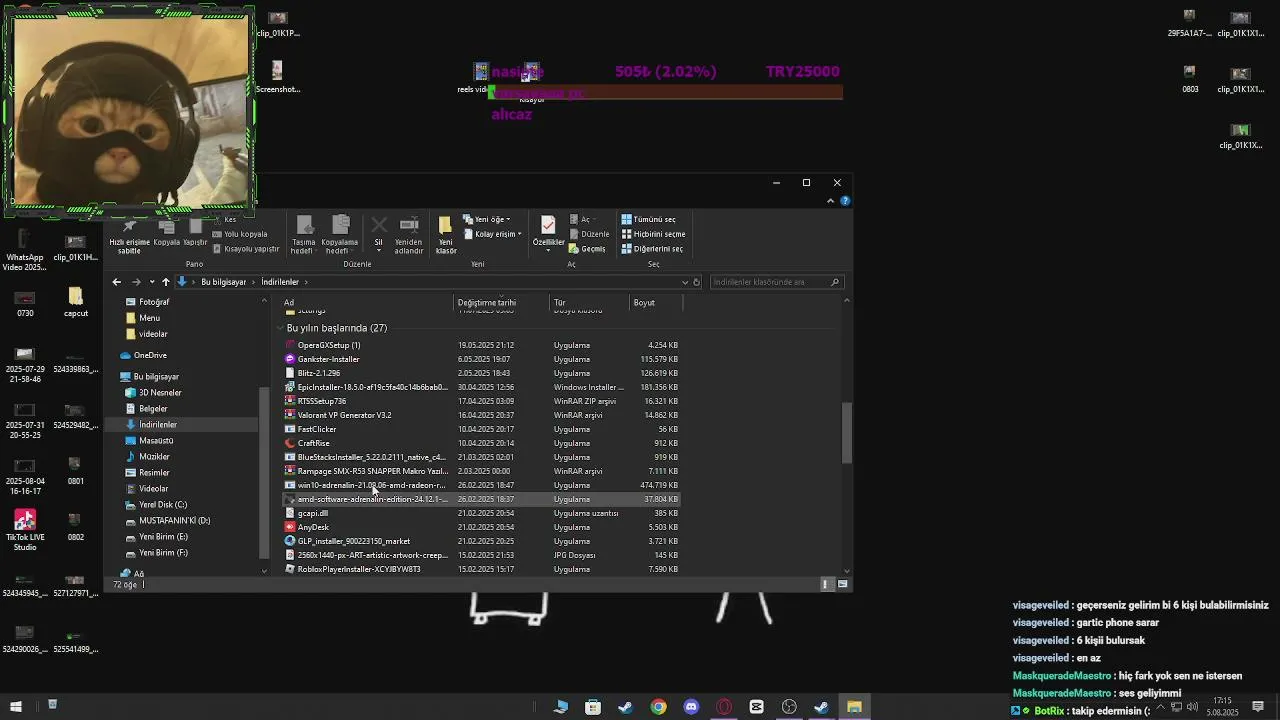
Task: Select 'CraftRise' file
Action: (x=481, y=443)
